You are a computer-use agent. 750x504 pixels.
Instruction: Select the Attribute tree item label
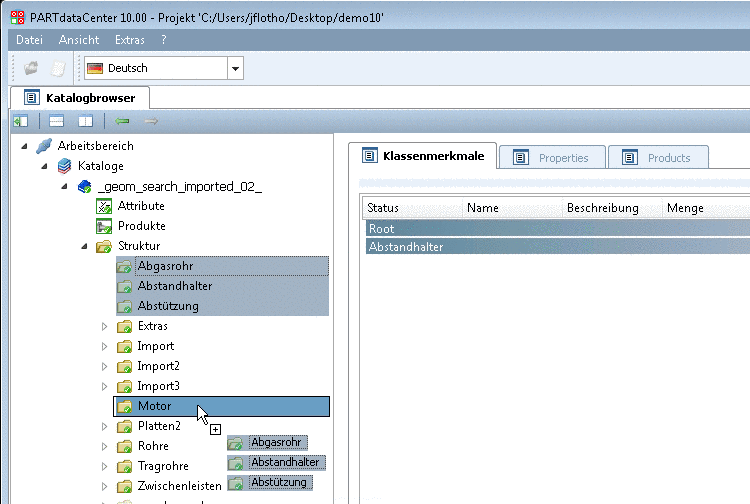pyautogui.click(x=141, y=206)
